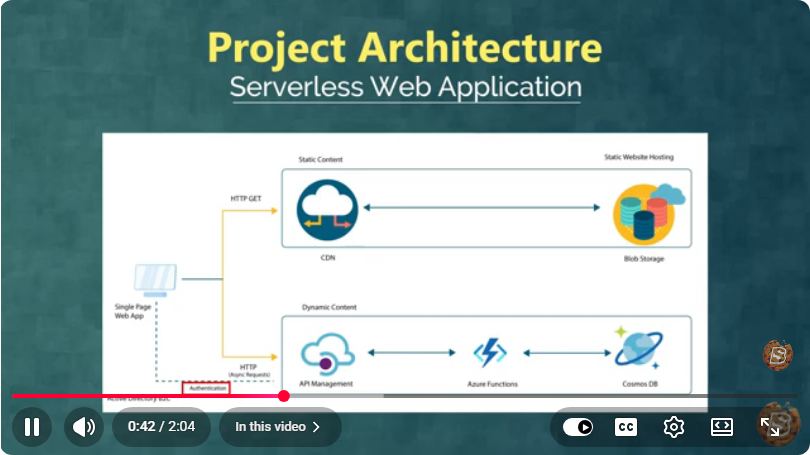
Task: Click the Single Page Web App monitor
Action: click(155, 280)
